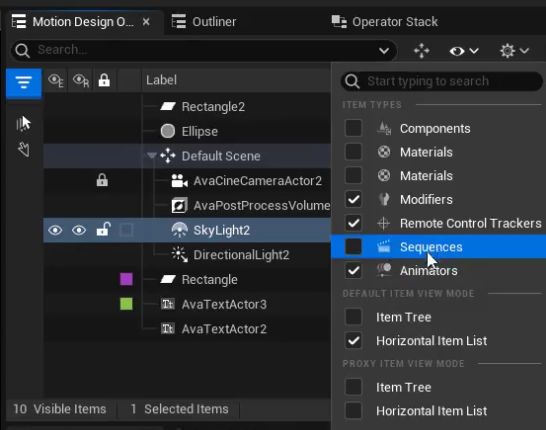
Task: Click the Animators item type icon
Action: [x=384, y=270]
